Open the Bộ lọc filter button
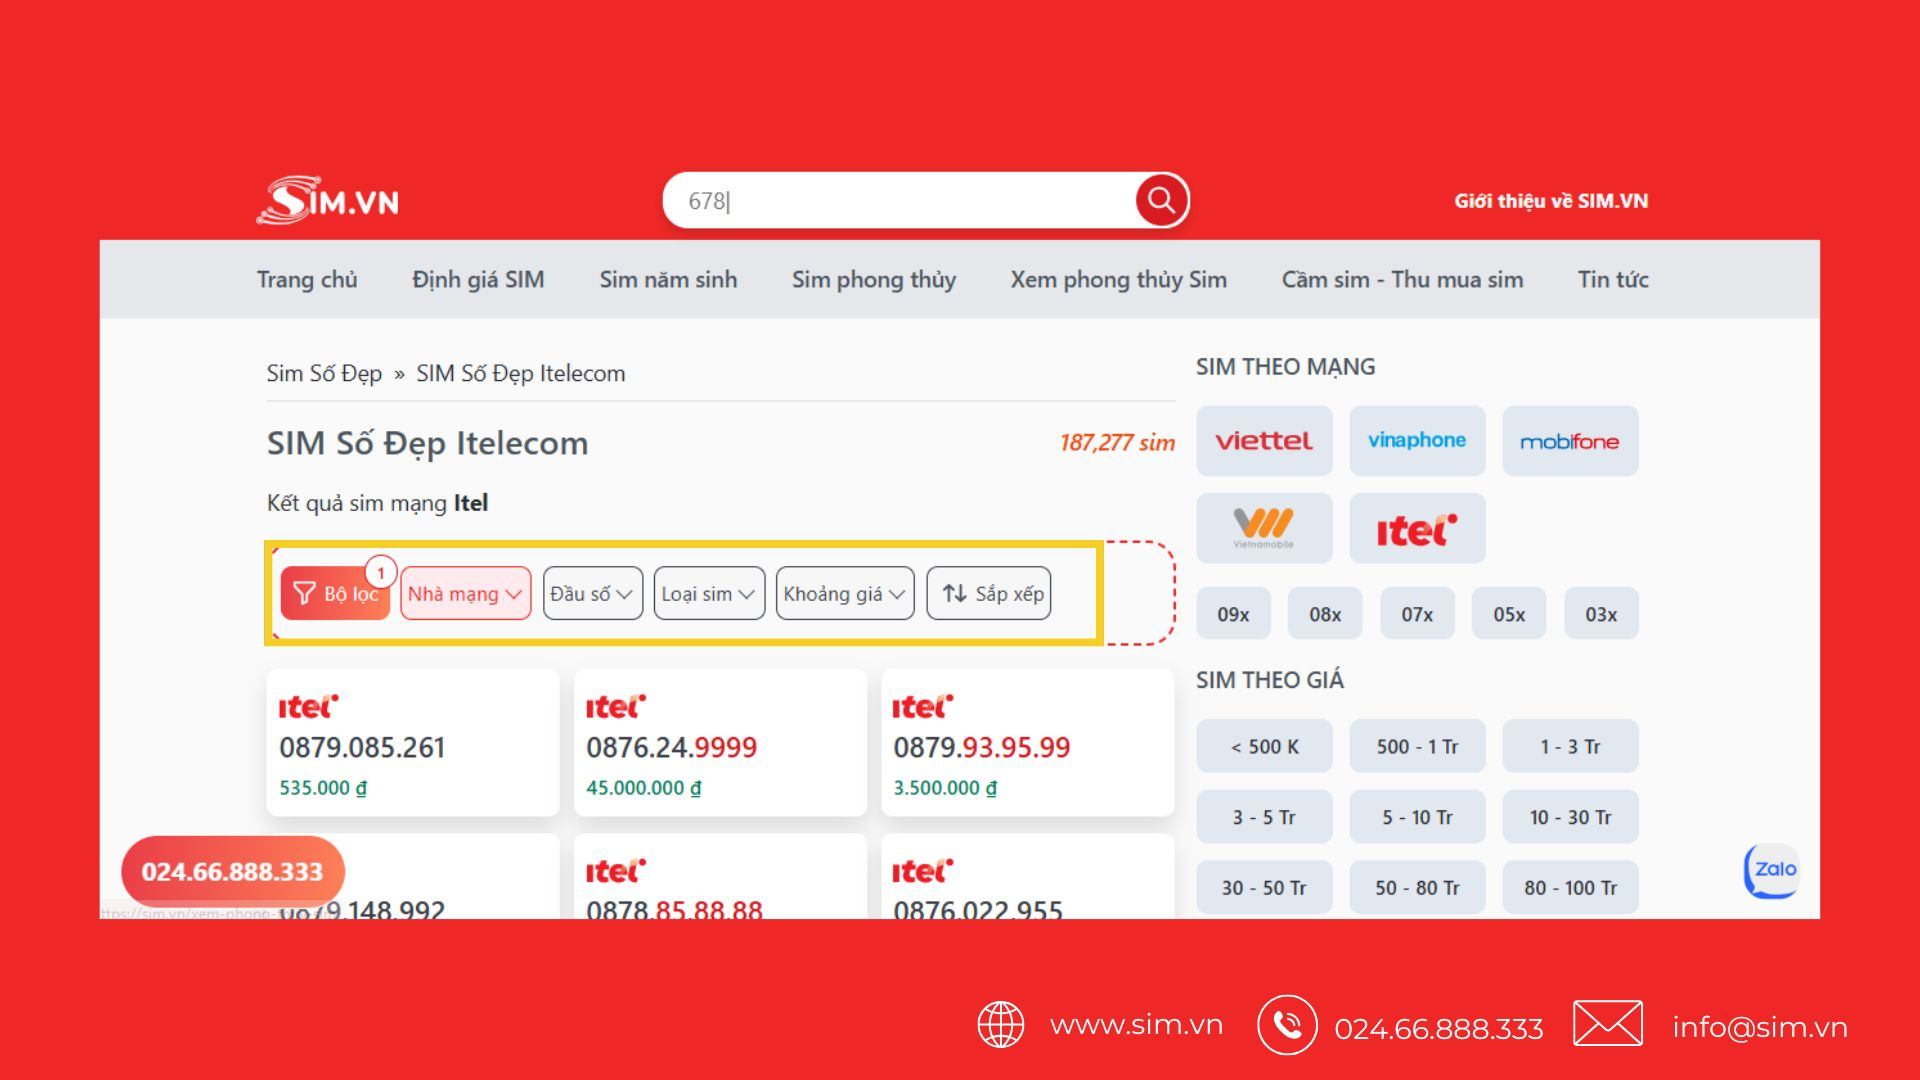 click(x=335, y=593)
